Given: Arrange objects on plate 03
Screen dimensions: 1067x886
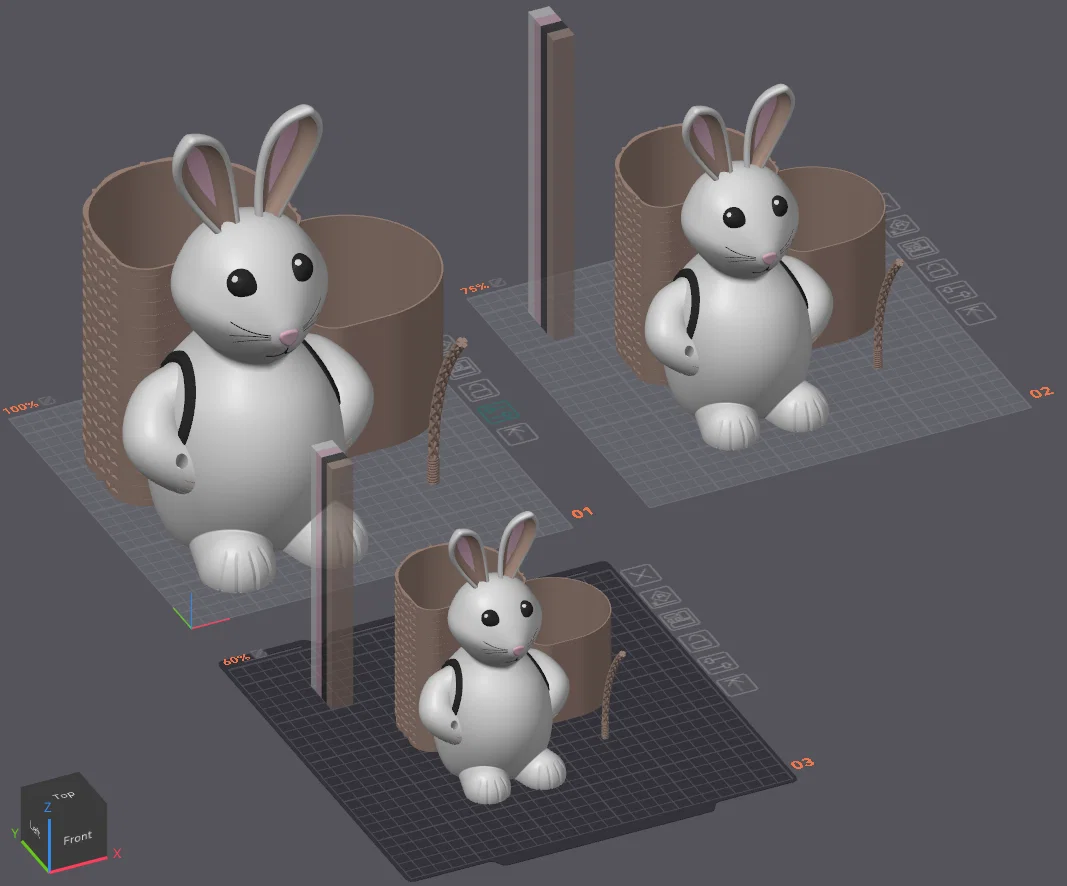Looking at the screenshot, I should pos(679,619).
